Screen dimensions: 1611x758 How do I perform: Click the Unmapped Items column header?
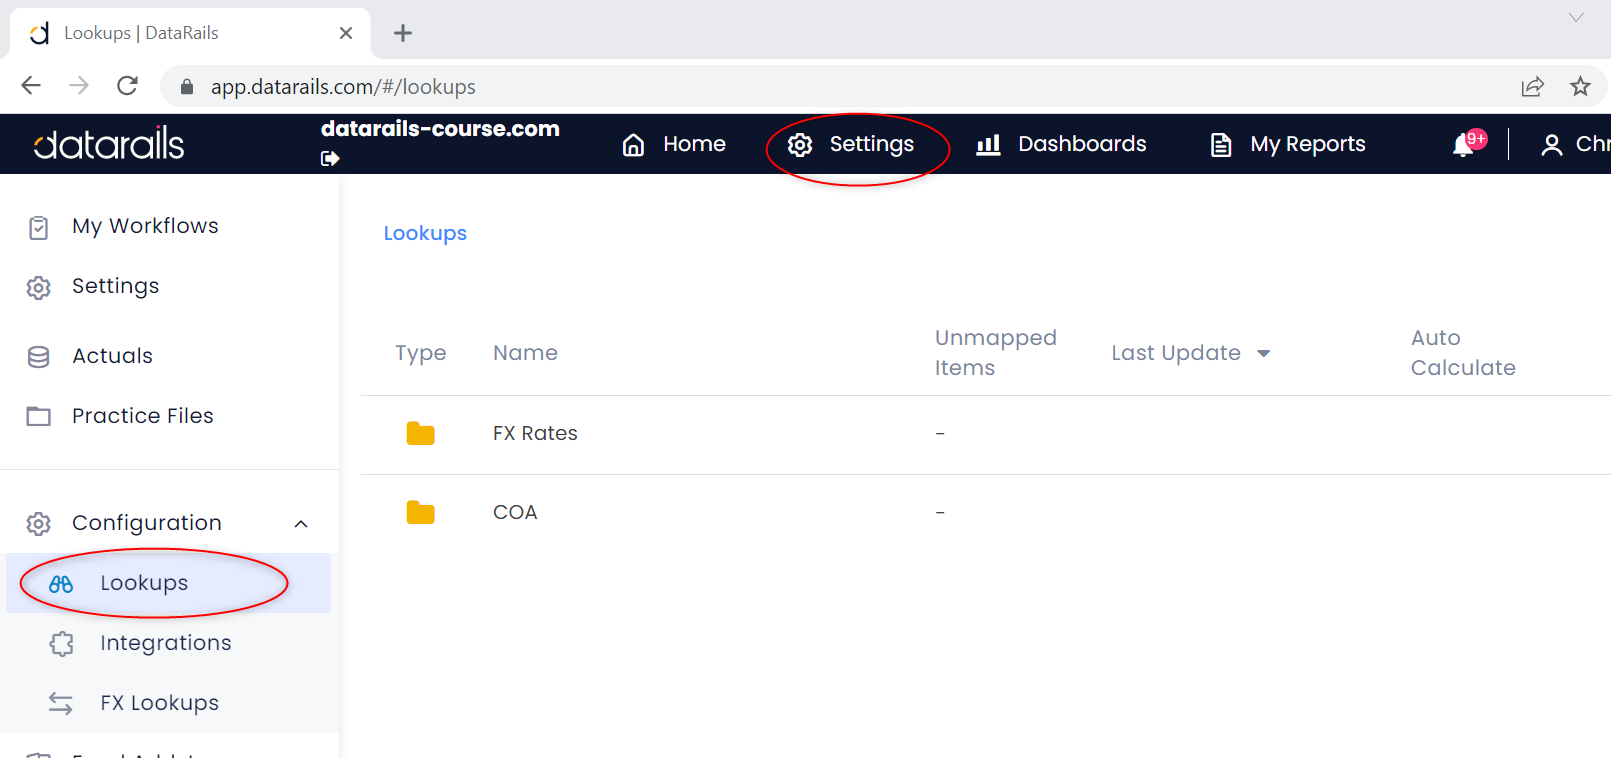(x=996, y=353)
